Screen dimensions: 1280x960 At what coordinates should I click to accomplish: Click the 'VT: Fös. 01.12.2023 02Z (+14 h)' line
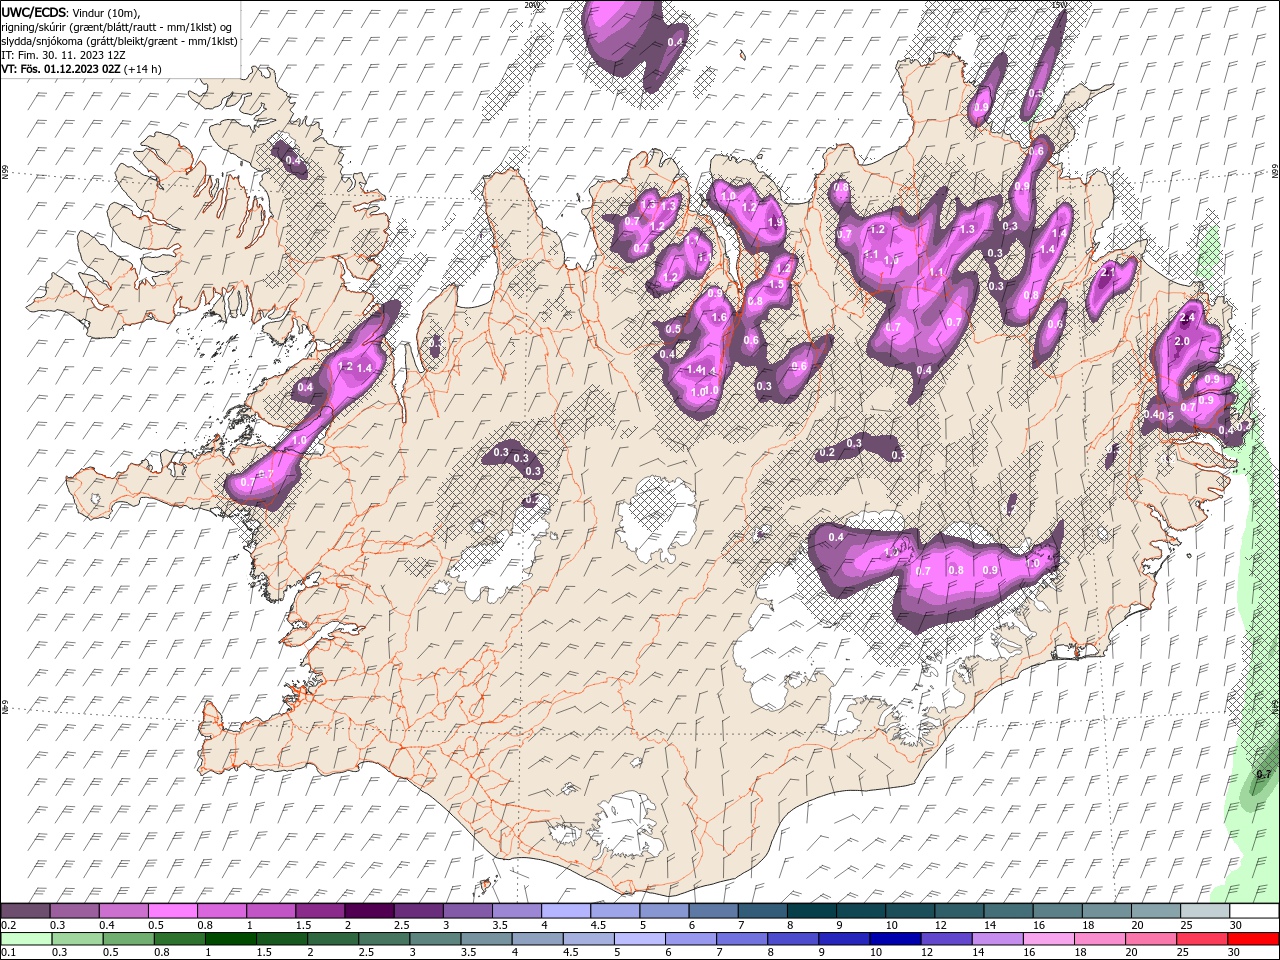82,69
